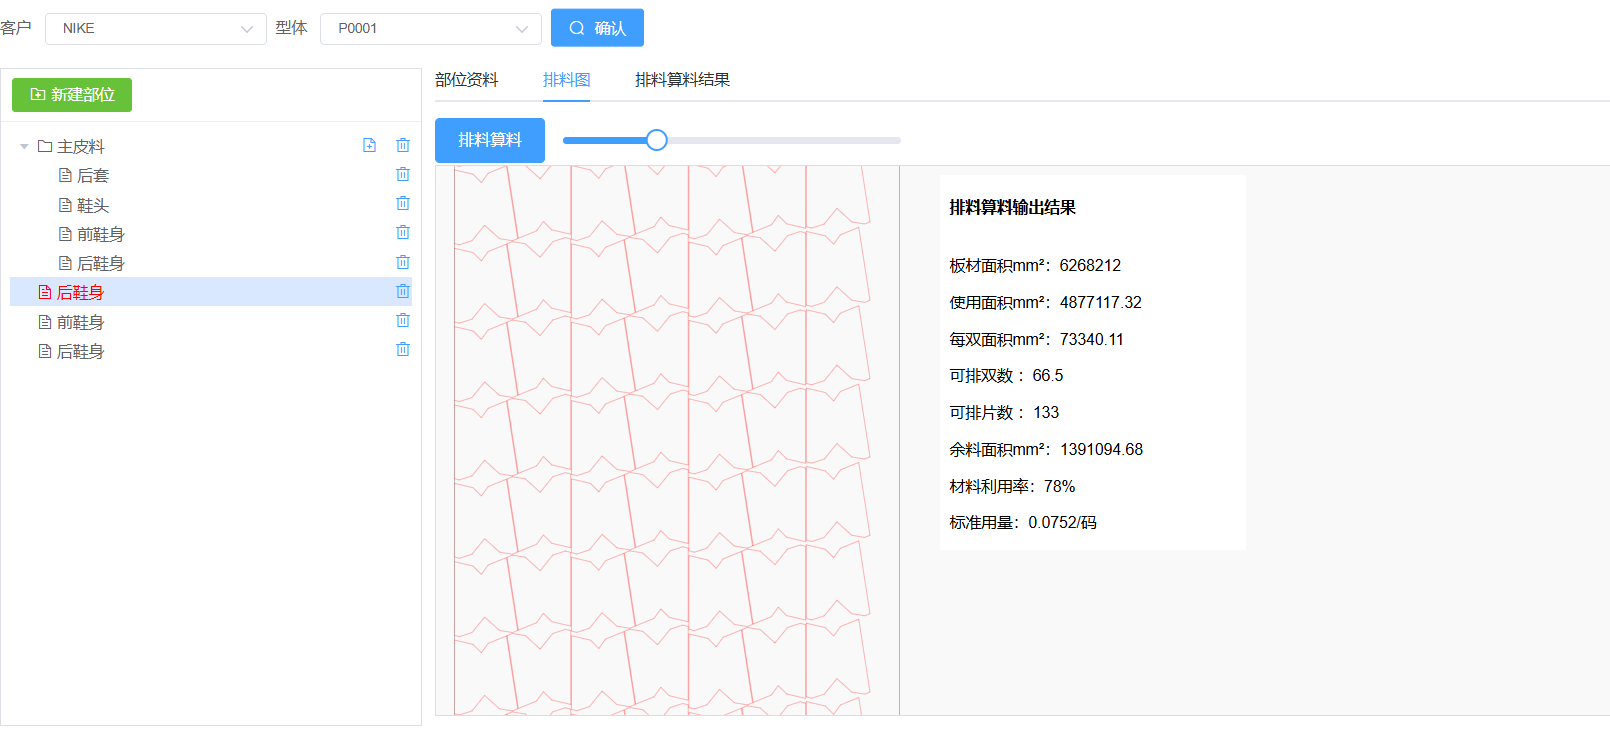The height and width of the screenshot is (735, 1610).
Task: Create a new part with 新建部位
Action: 72,95
